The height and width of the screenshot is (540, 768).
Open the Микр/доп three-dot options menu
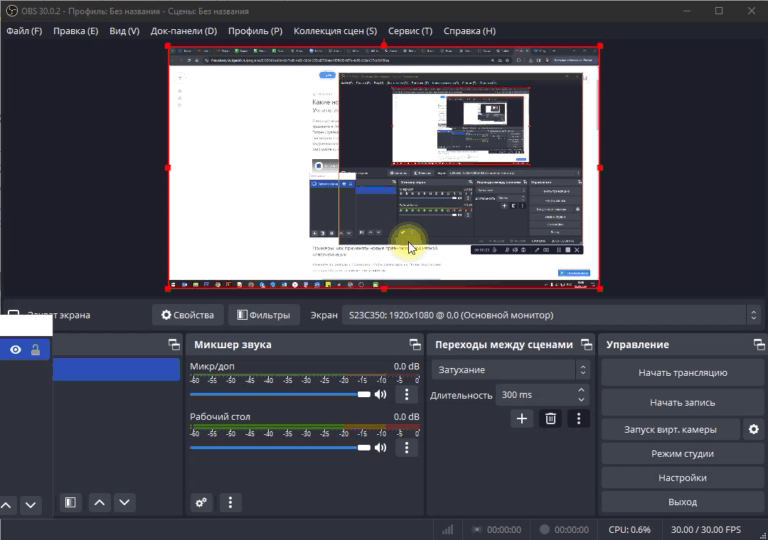[406, 395]
